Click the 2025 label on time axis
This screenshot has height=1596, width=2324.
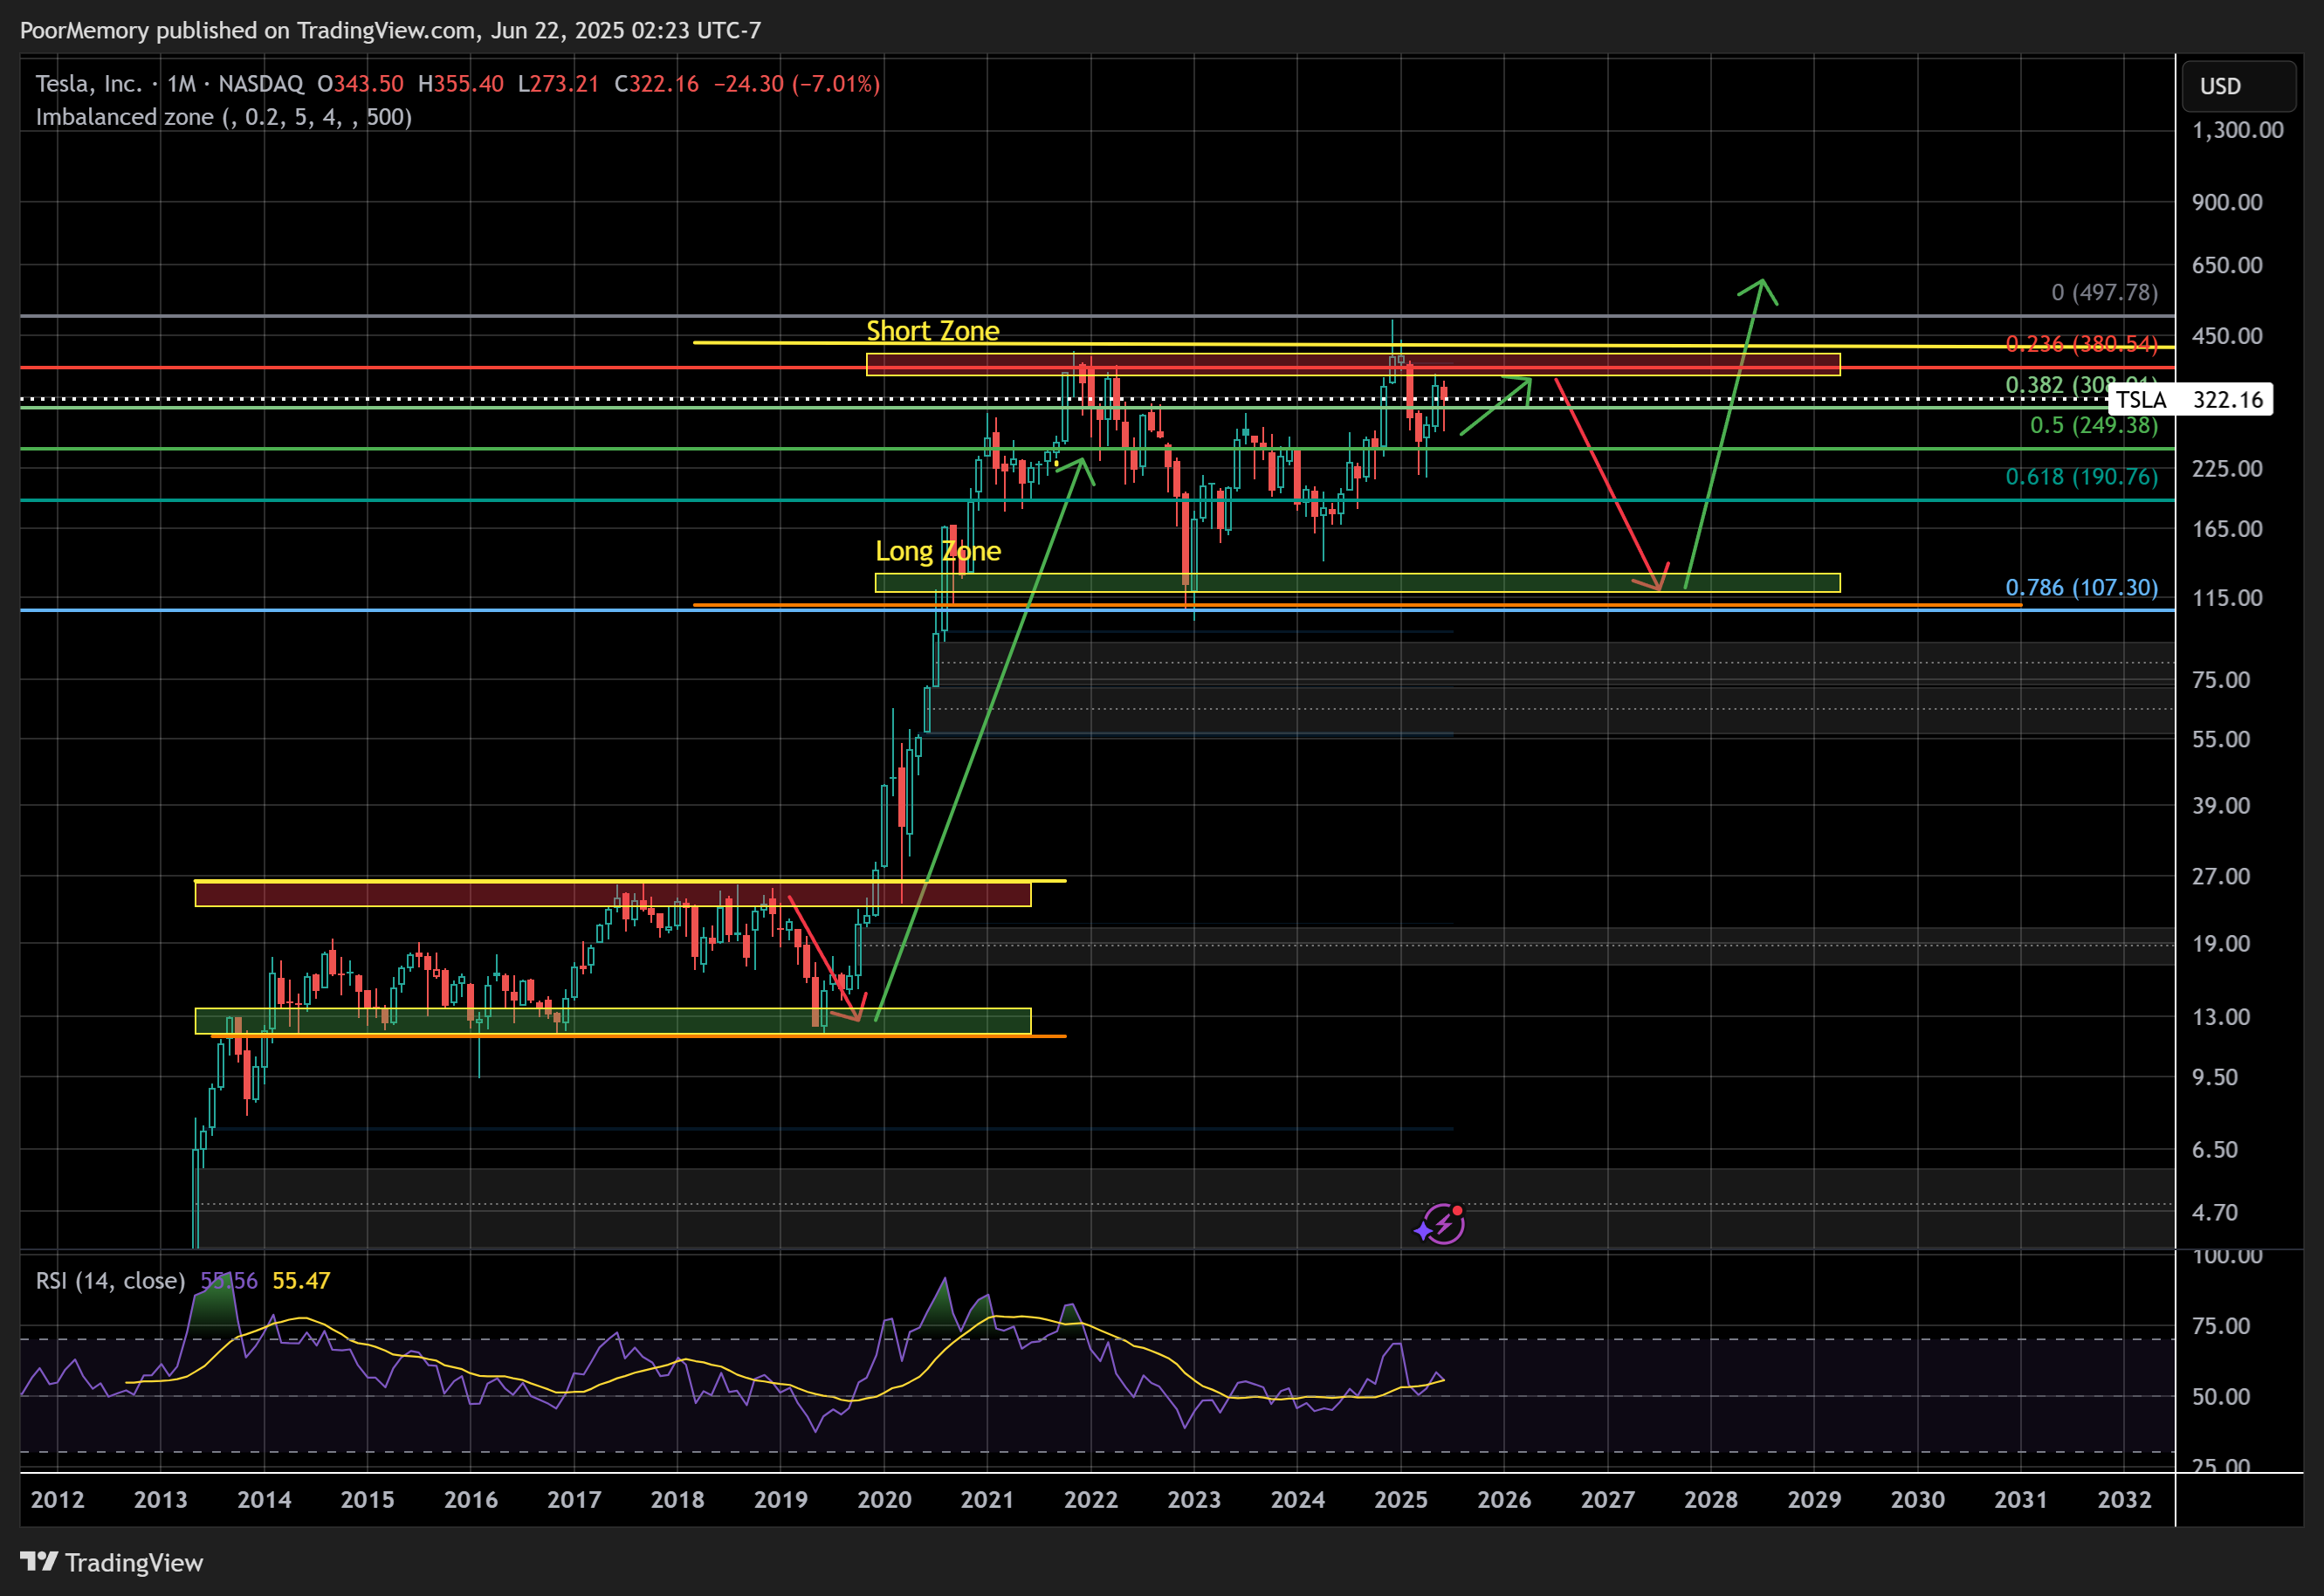(1400, 1500)
